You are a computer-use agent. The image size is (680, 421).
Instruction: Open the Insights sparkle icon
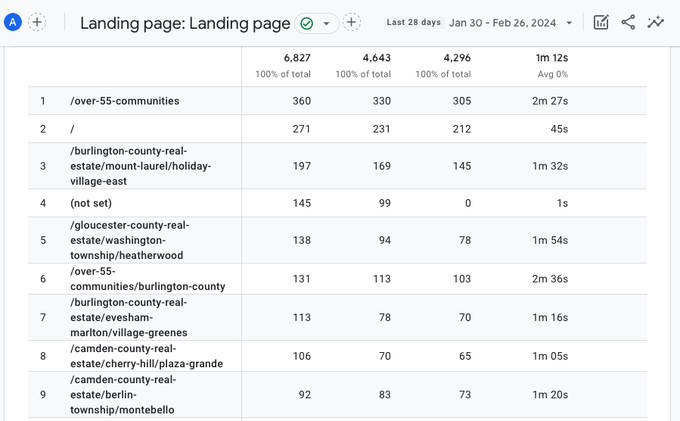pos(655,22)
